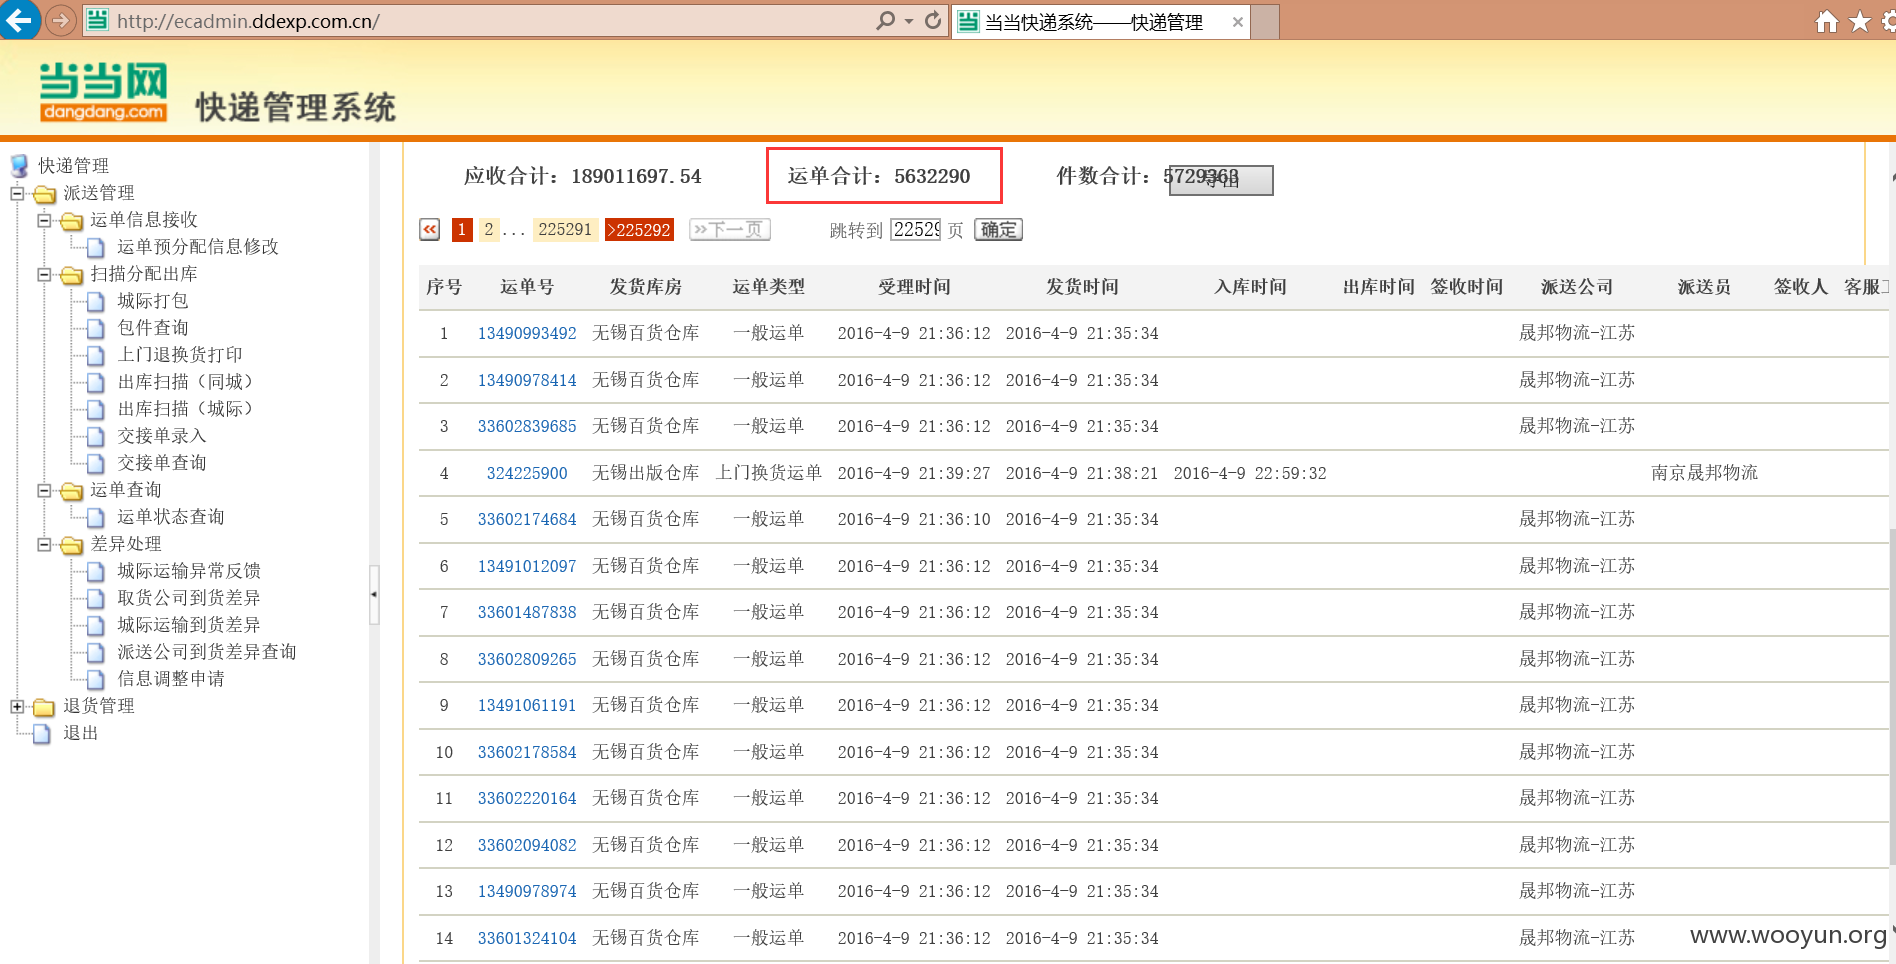Open waybill number 13491012097
Viewport: 1896px width, 964px height.
pos(527,567)
